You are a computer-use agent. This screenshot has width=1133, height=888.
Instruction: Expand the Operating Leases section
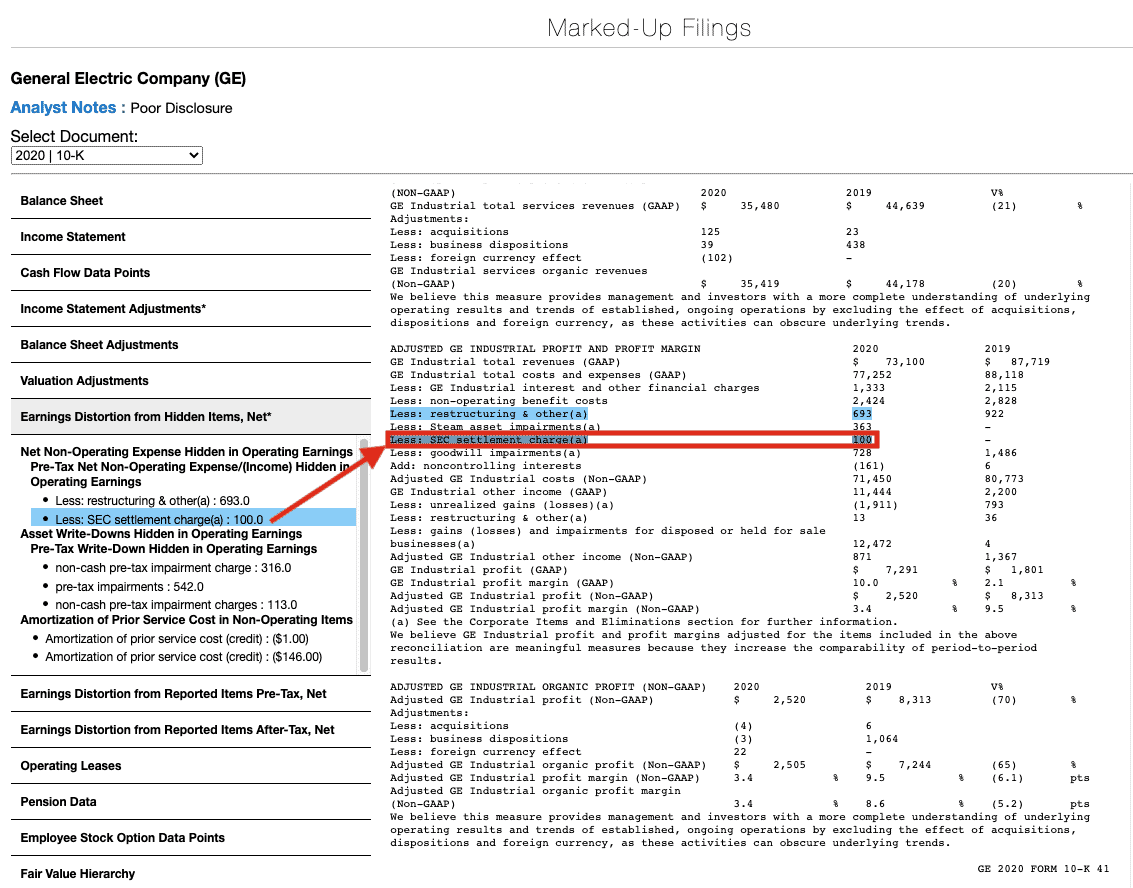(191, 766)
